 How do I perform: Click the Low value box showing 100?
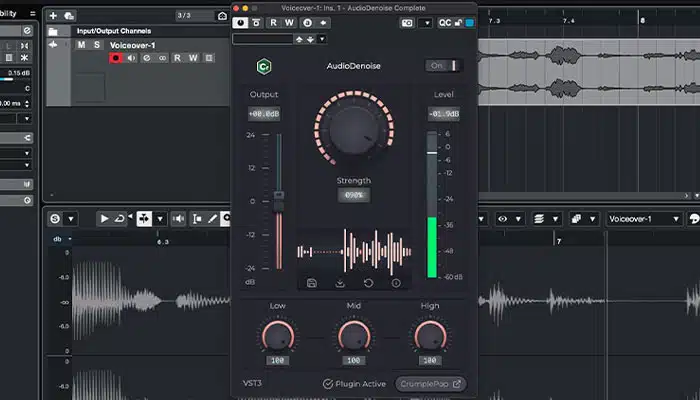[278, 360]
